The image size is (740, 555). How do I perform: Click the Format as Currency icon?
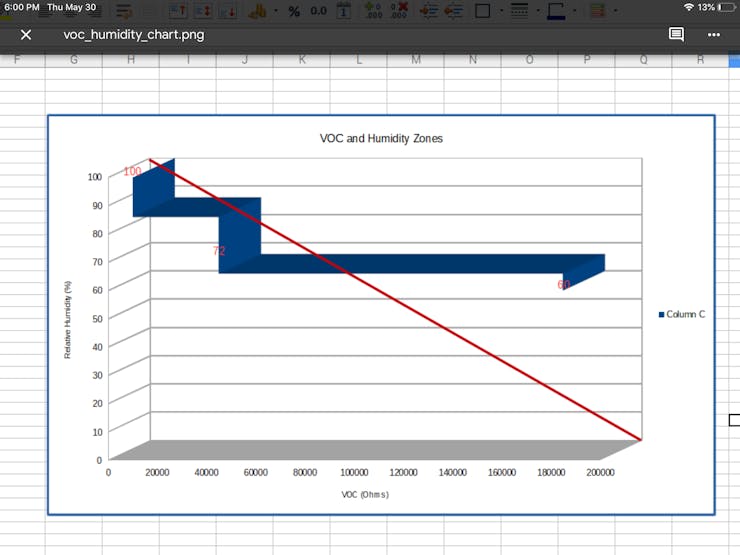(257, 11)
